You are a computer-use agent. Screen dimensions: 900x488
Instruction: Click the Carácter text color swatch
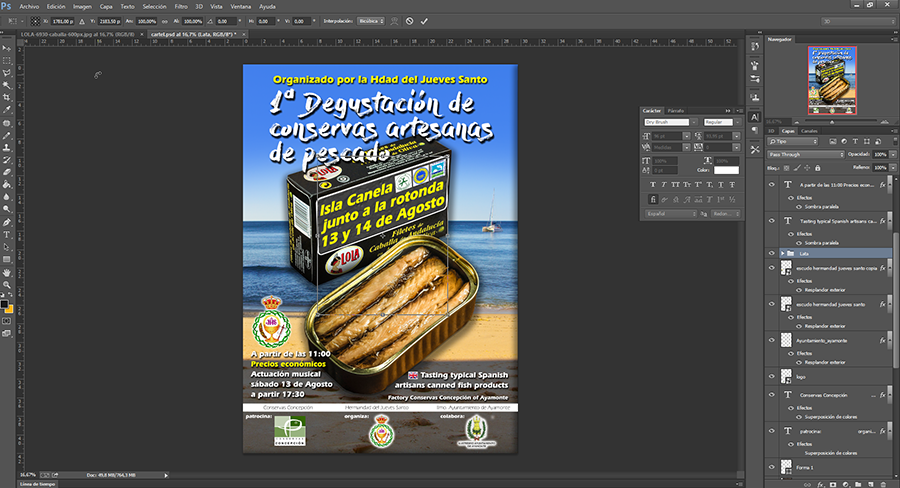tap(726, 171)
